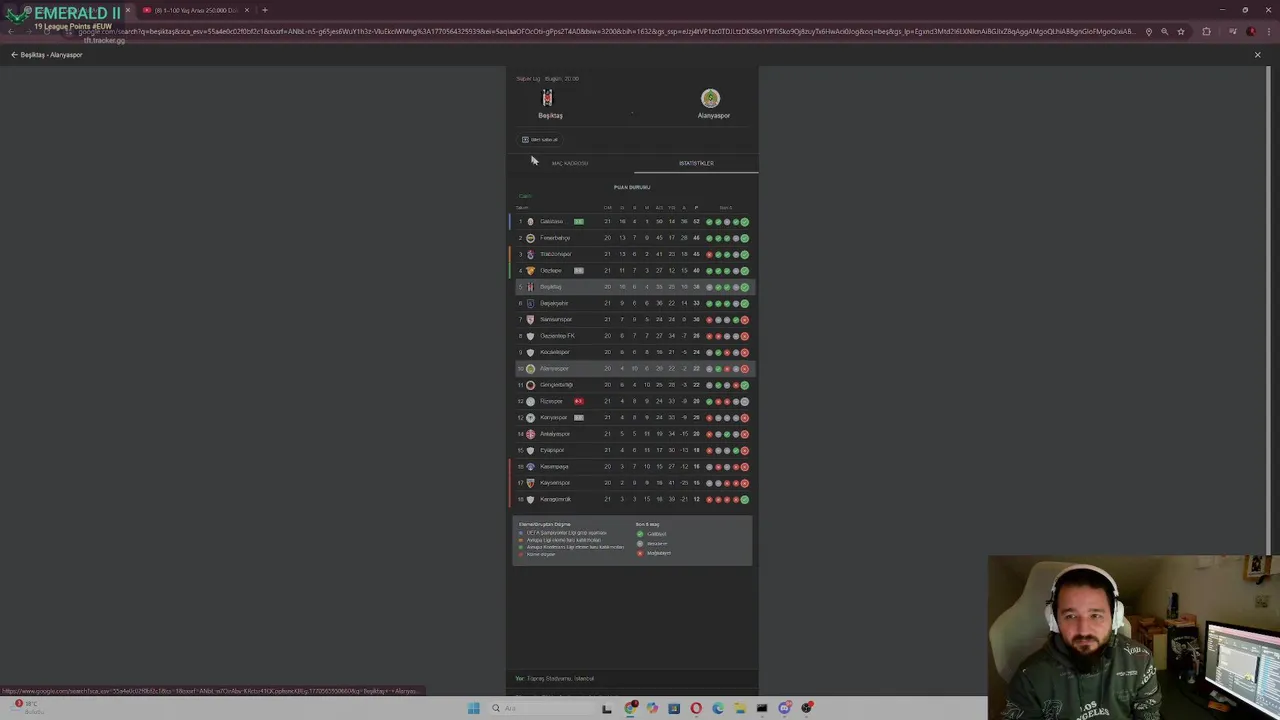This screenshot has height=720, width=1280.
Task: Open the MAÇ KADROSU tab
Action: 570,163
